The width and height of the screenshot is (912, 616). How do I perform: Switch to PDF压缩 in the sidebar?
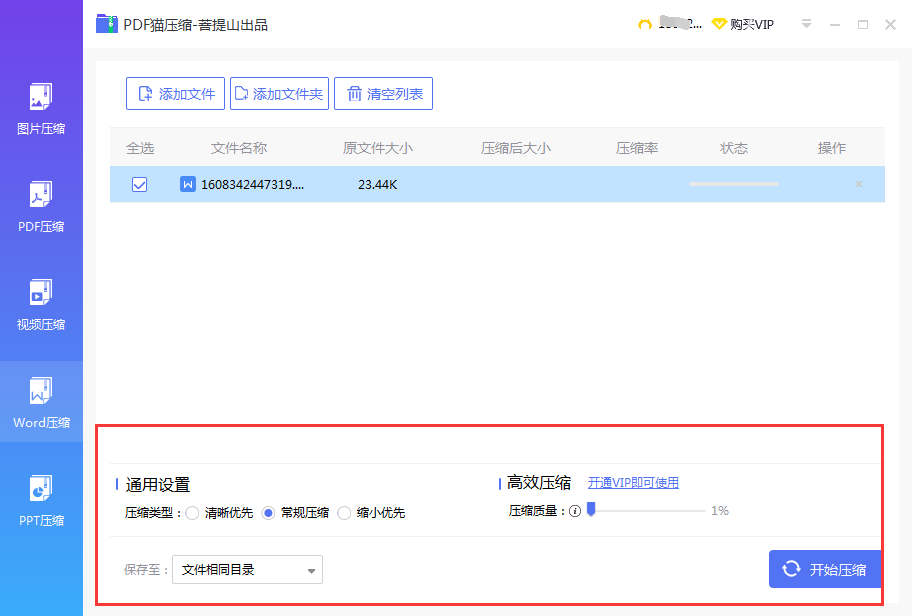(41, 206)
